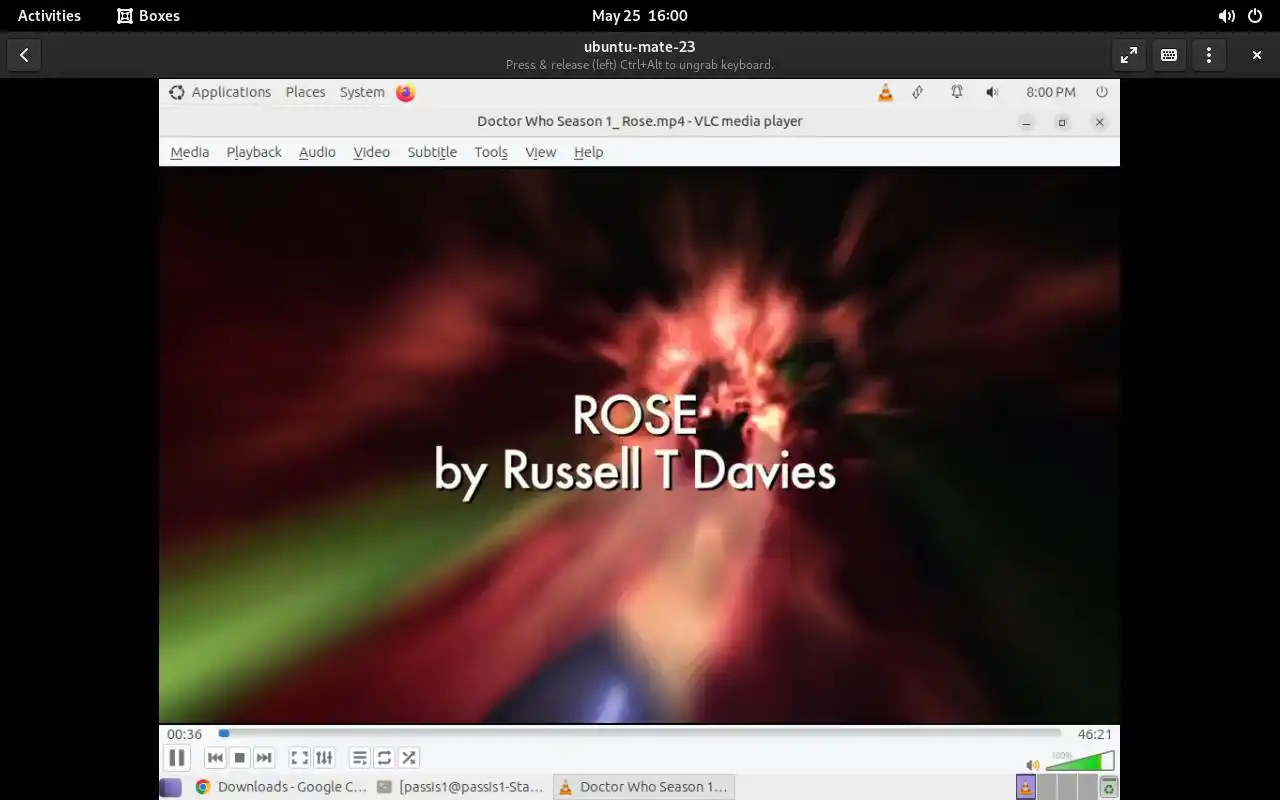Toggle random shuffle playback
The width and height of the screenshot is (1280, 800).
(409, 758)
